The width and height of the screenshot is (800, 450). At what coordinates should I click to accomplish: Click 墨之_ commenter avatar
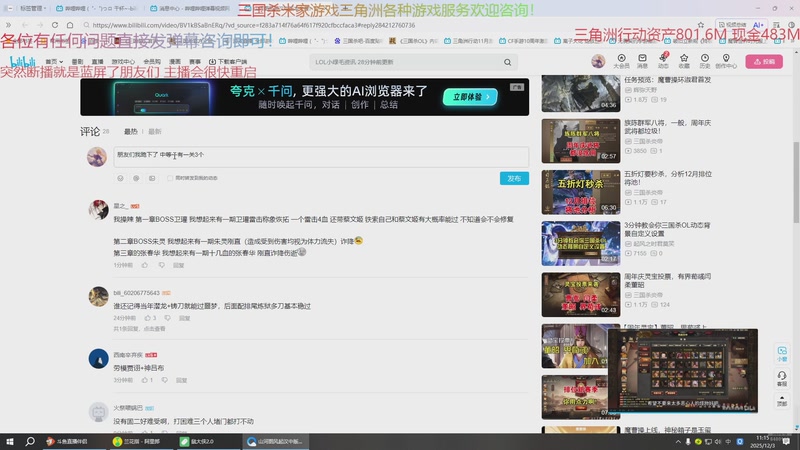coord(98,209)
